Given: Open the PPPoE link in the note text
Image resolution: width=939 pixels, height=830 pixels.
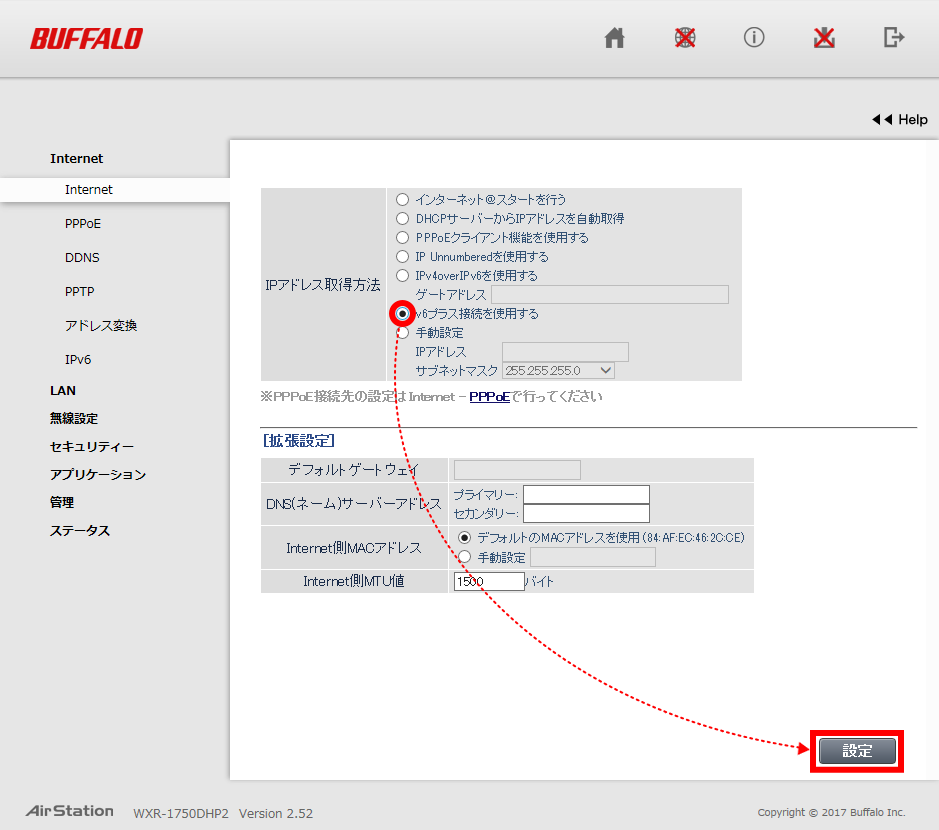Looking at the screenshot, I should pos(489,397).
